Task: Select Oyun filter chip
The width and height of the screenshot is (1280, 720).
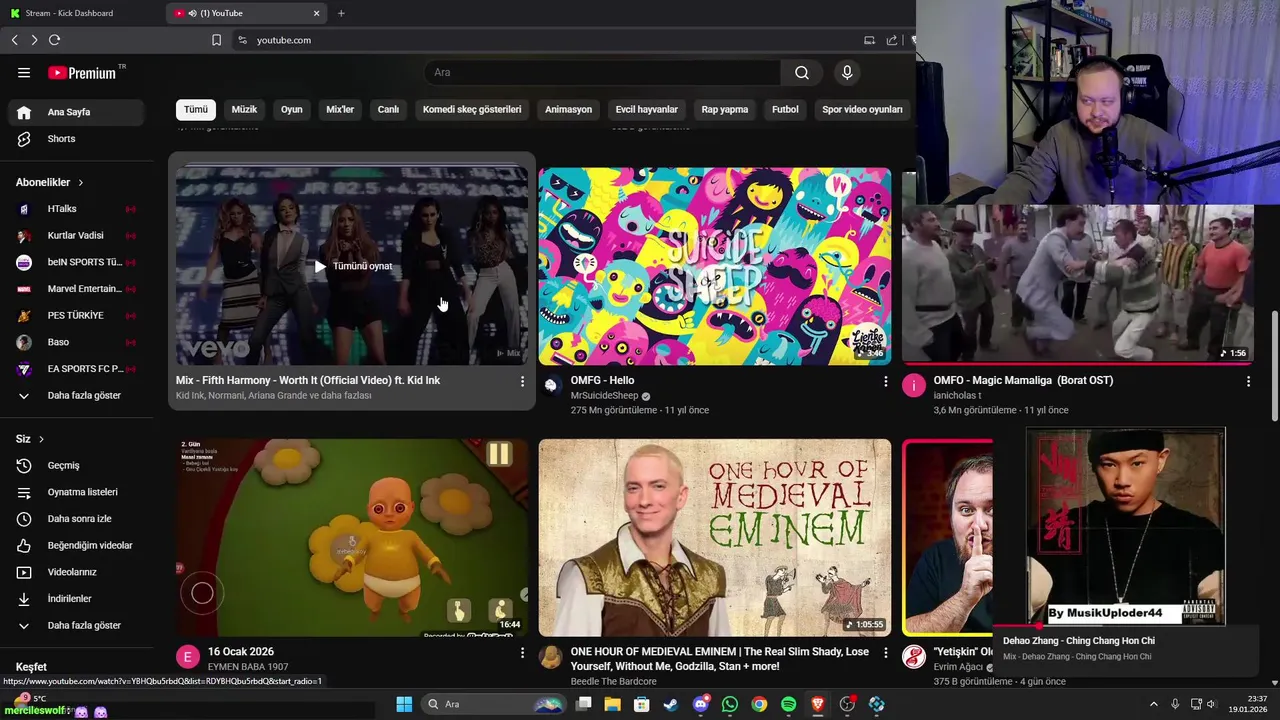Action: pyautogui.click(x=291, y=109)
